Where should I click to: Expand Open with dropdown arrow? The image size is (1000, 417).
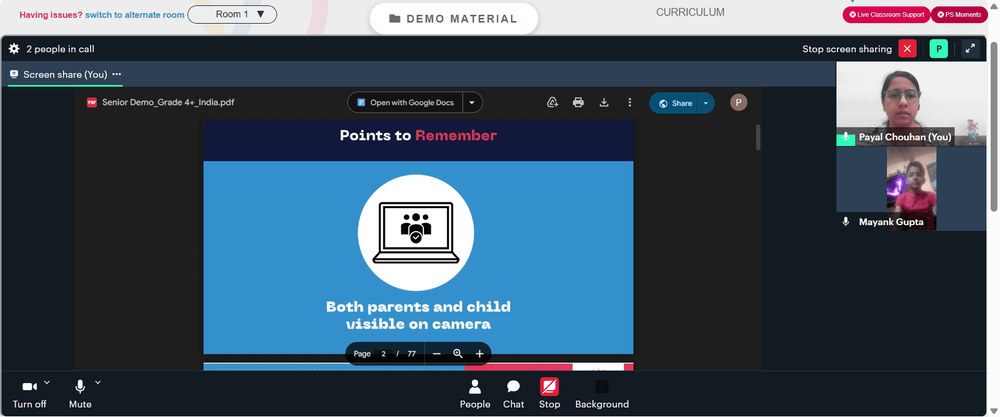coord(472,103)
